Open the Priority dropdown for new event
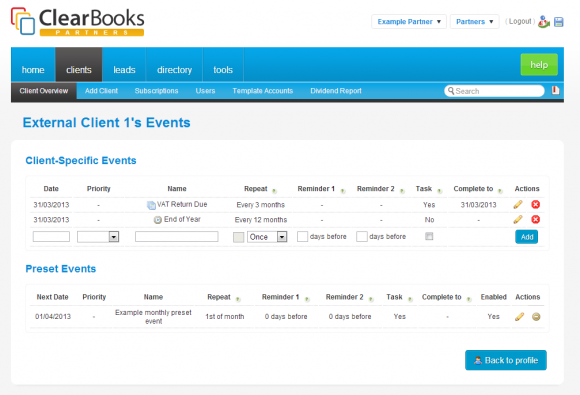The height and width of the screenshot is (395, 580). 98,237
